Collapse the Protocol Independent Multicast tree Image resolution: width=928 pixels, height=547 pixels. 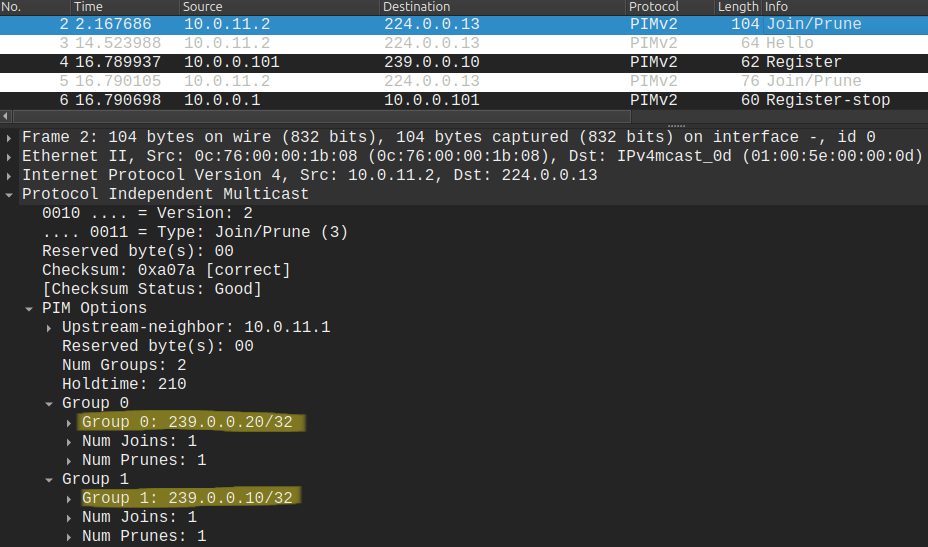pos(10,194)
